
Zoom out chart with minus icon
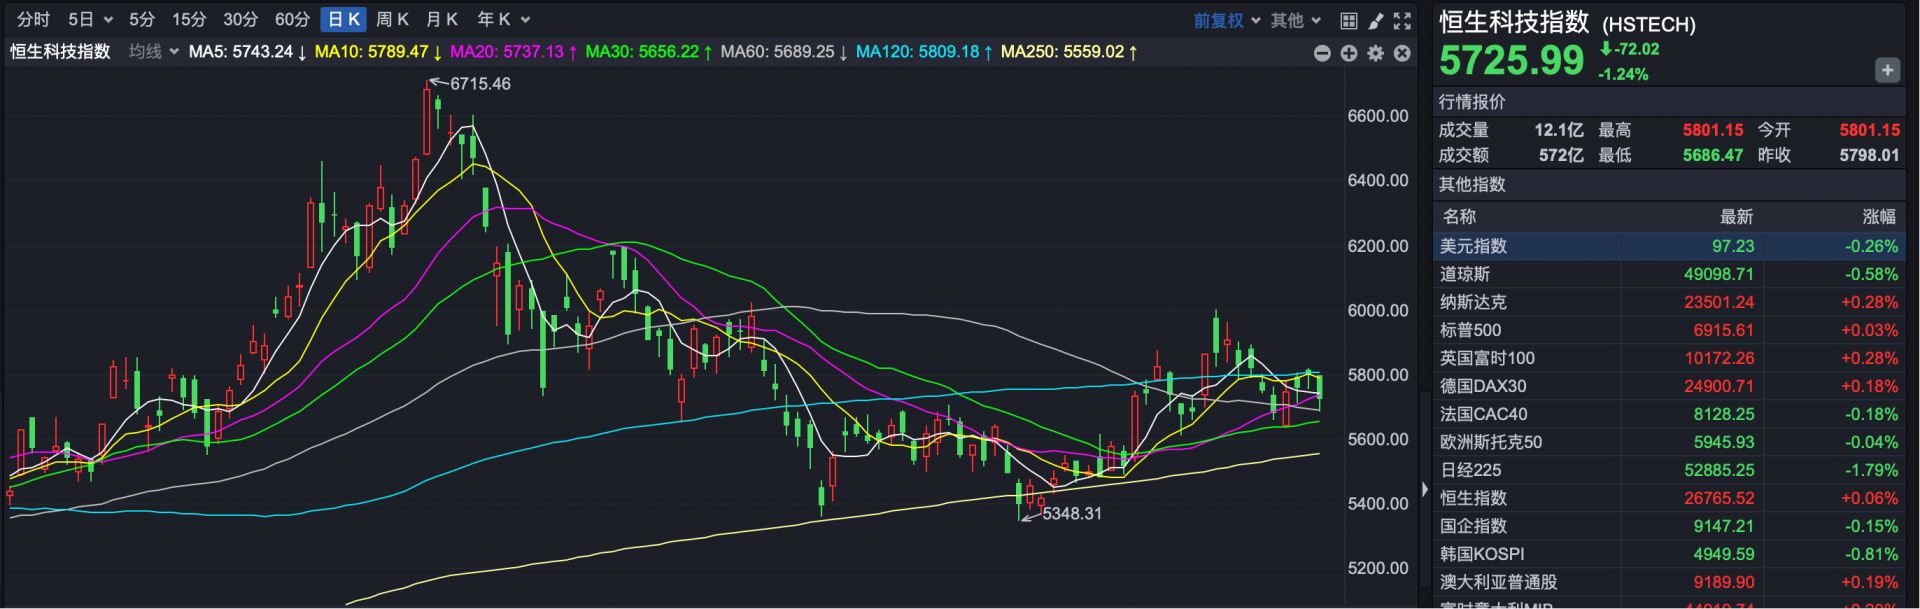click(x=1322, y=53)
